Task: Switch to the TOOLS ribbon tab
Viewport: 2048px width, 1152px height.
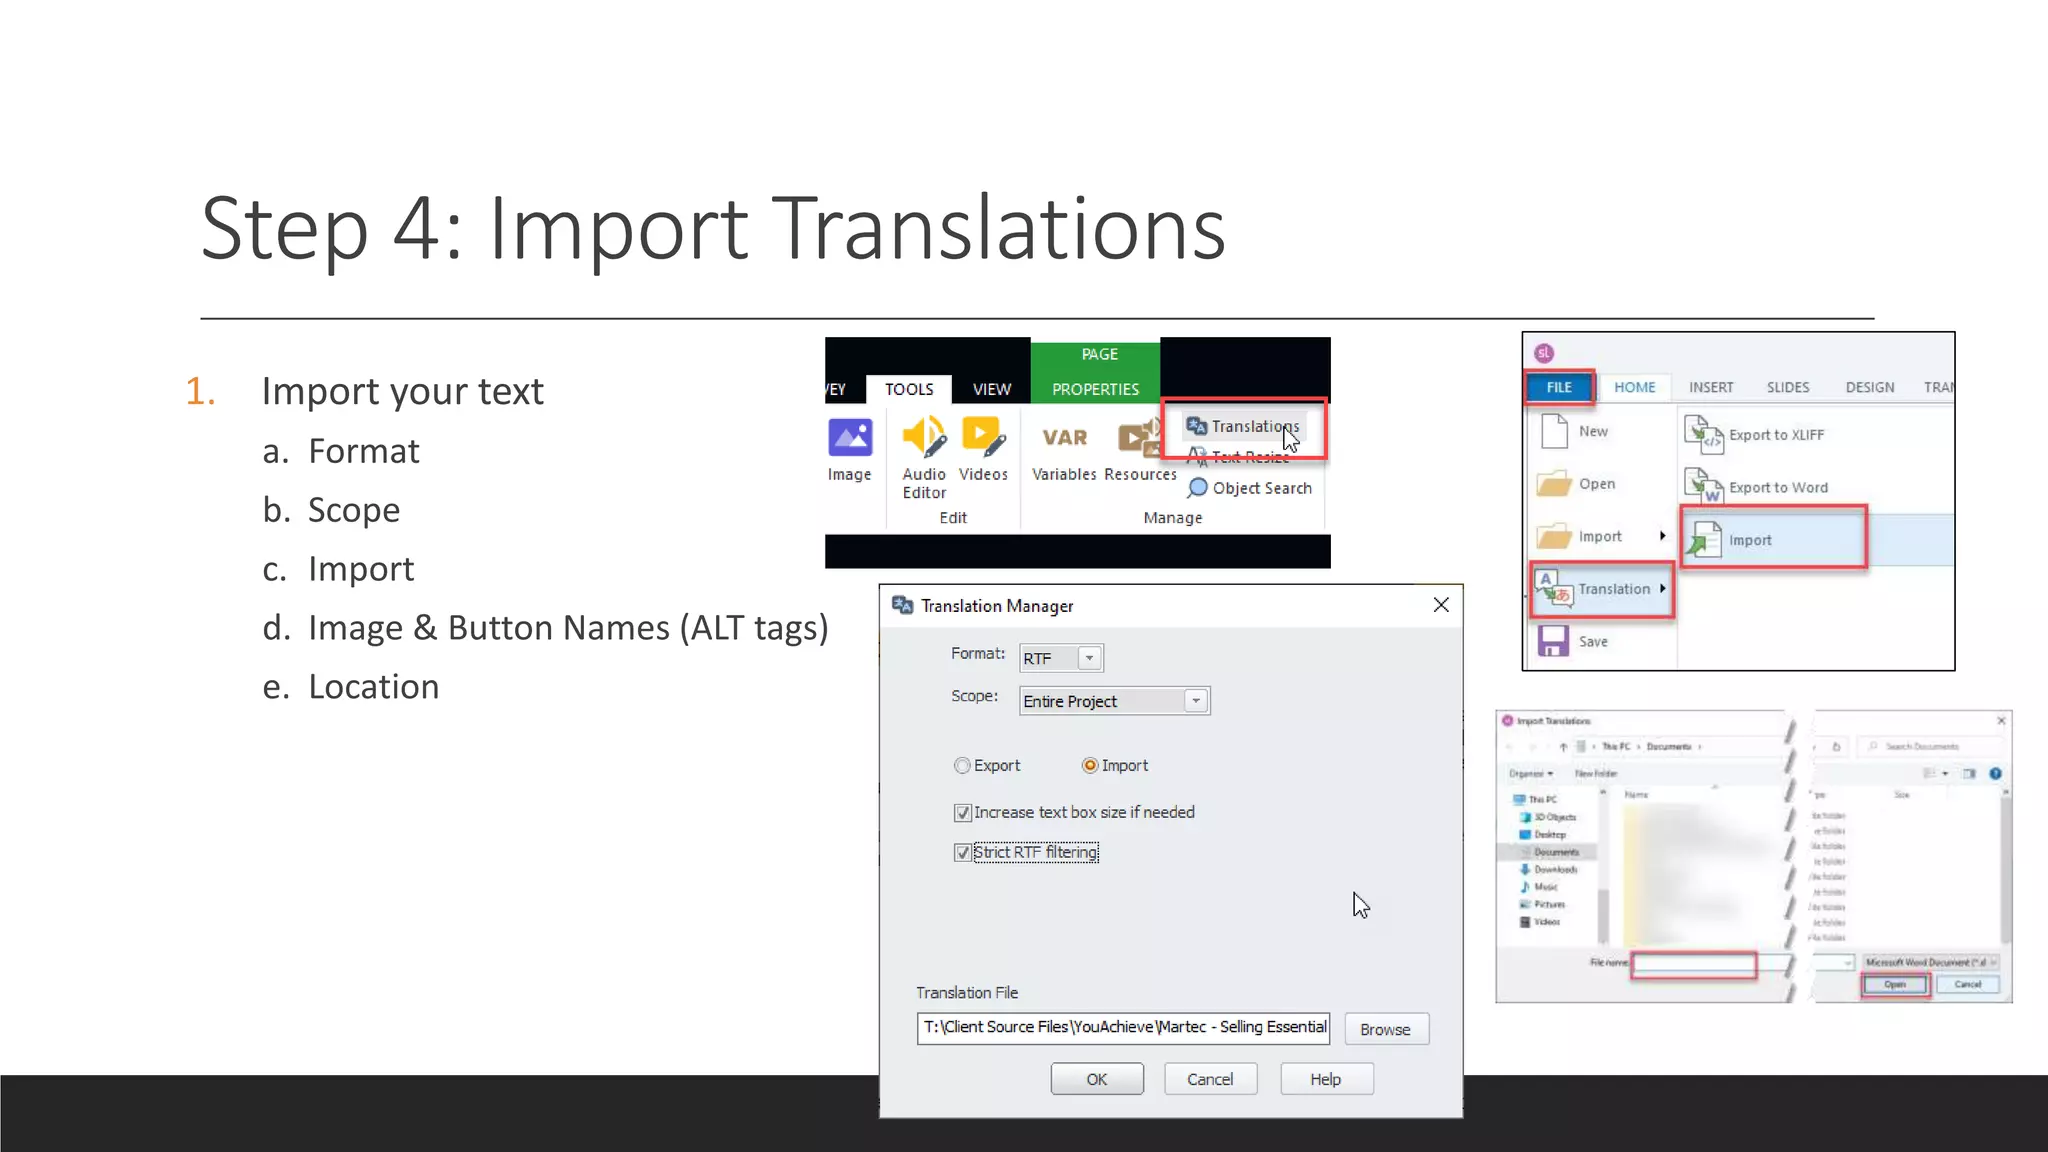Action: [x=908, y=389]
